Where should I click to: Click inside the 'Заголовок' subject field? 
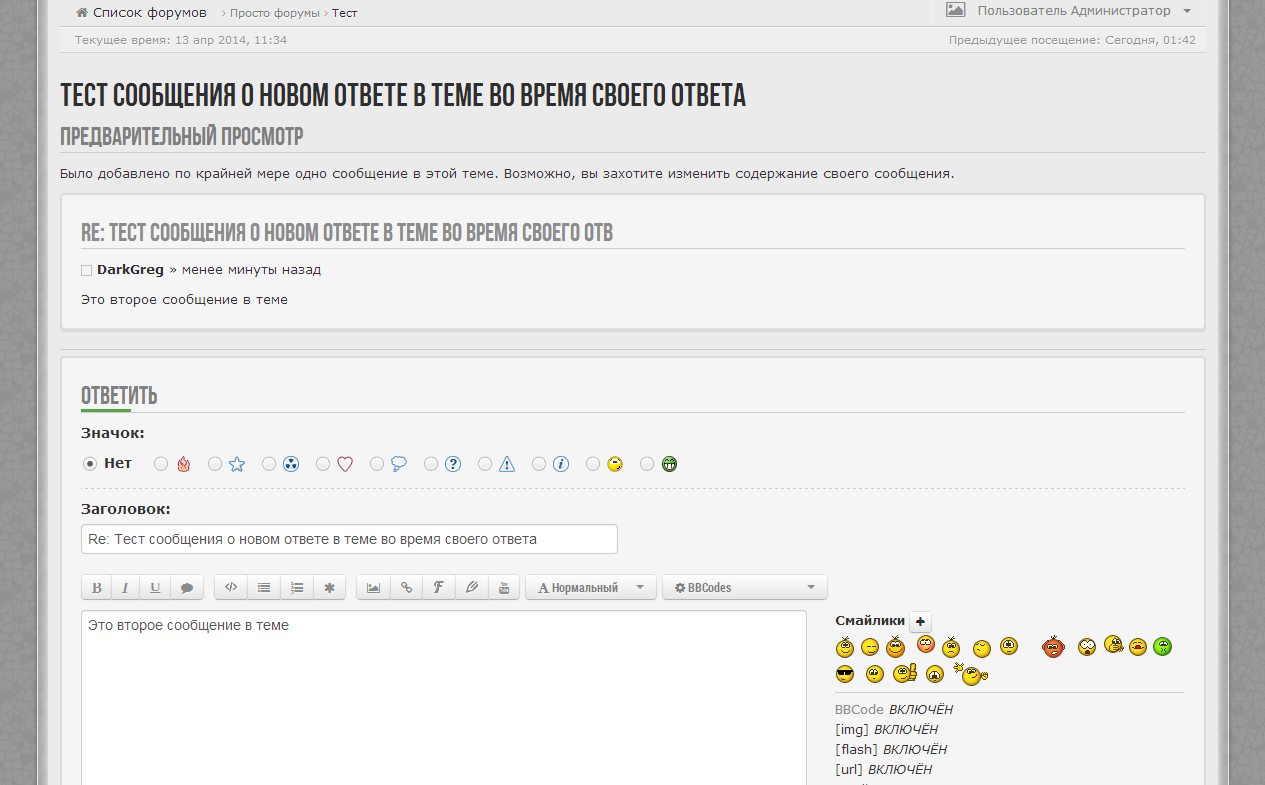coord(349,539)
